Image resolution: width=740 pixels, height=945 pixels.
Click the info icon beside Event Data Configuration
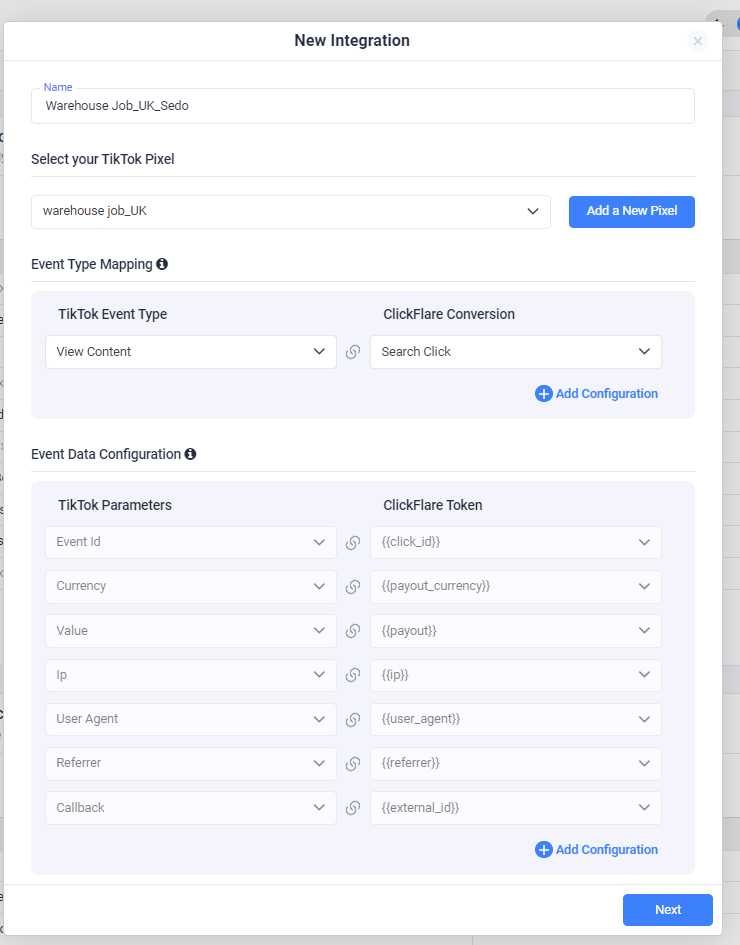pyautogui.click(x=190, y=454)
